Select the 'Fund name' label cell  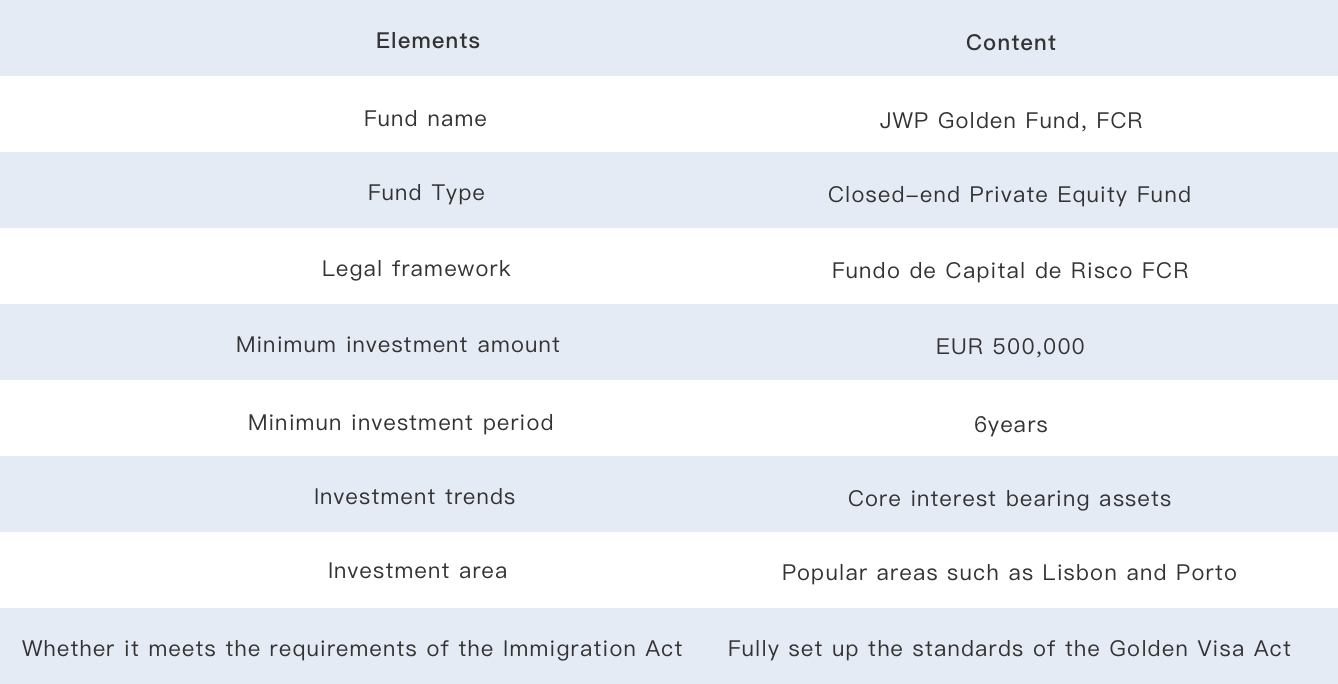pyautogui.click(x=425, y=119)
